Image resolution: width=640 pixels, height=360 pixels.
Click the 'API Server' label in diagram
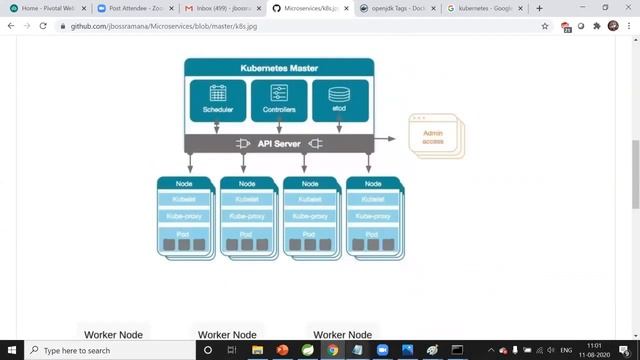(279, 144)
